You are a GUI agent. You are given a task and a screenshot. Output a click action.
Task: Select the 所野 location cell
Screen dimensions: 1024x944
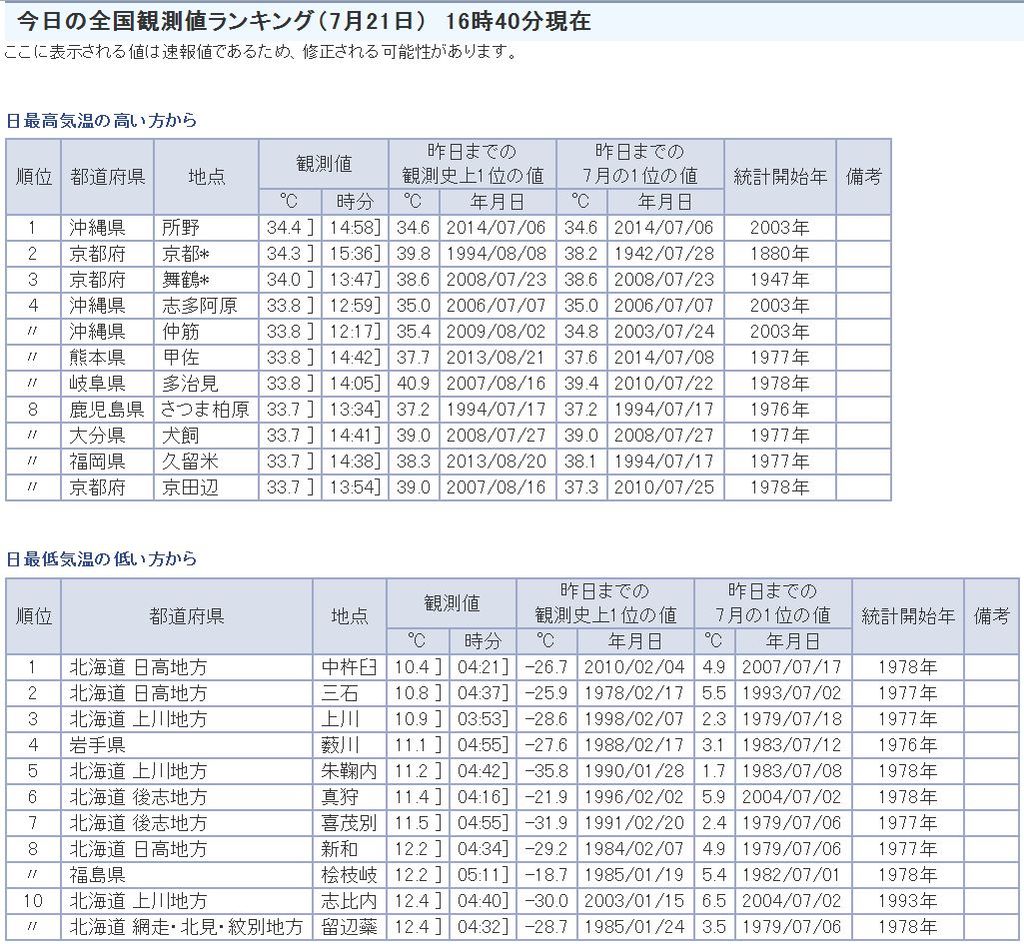pos(181,228)
